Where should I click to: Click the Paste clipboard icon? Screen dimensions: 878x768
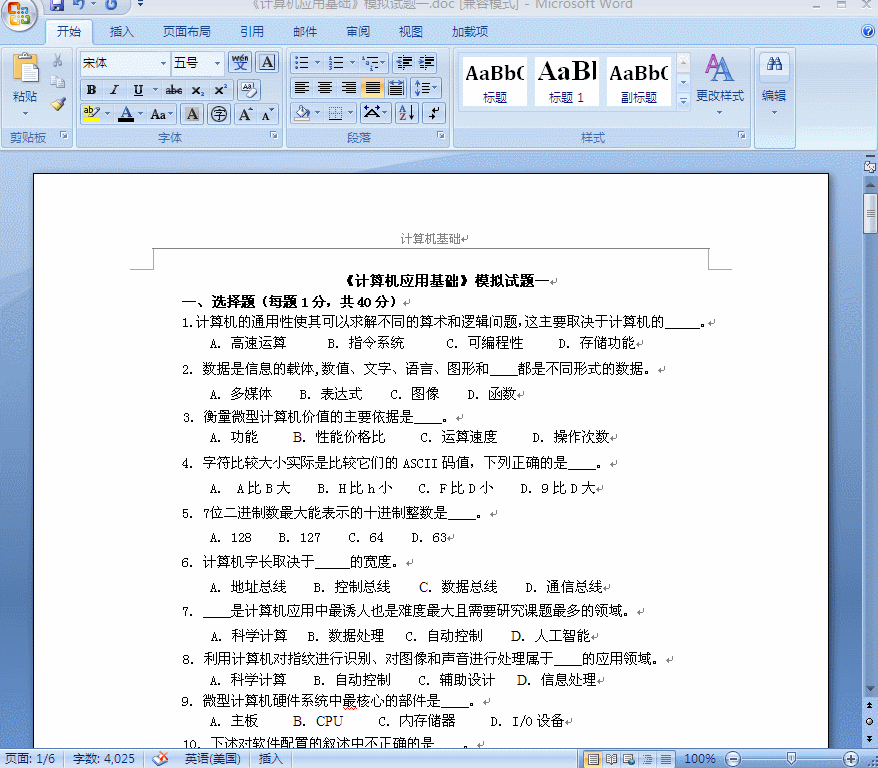click(x=25, y=68)
